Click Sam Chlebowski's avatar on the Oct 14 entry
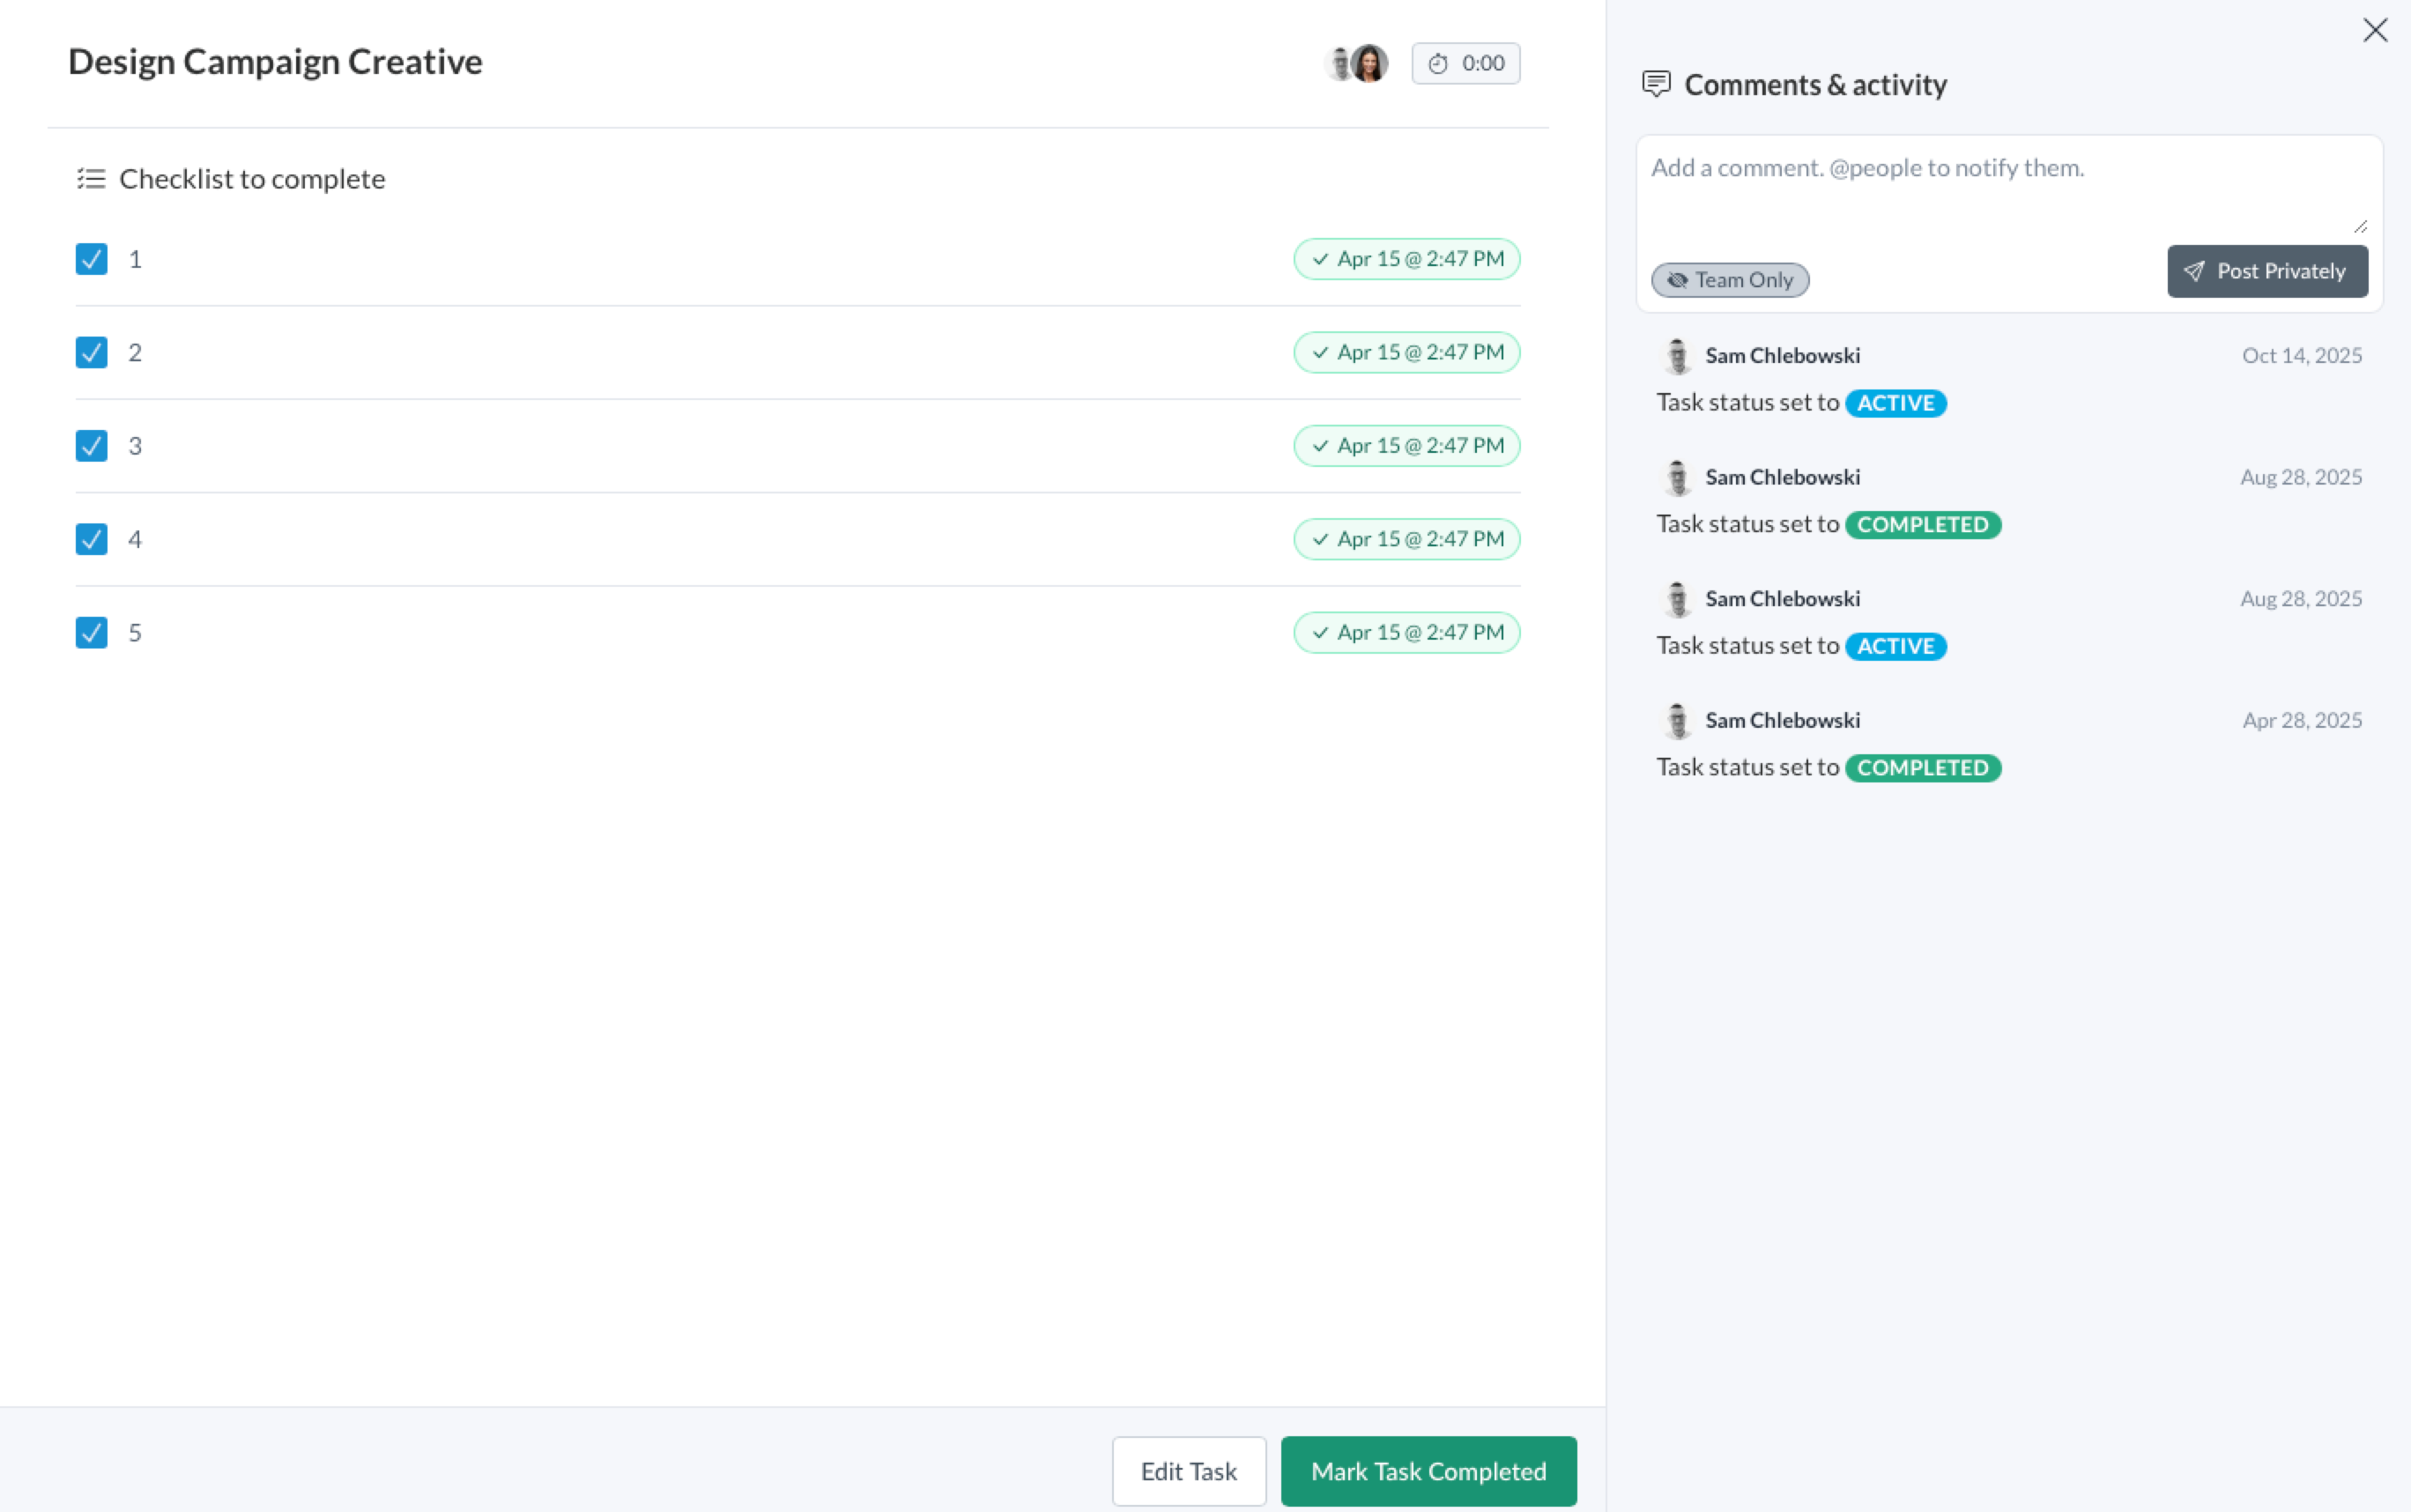 [x=1678, y=356]
